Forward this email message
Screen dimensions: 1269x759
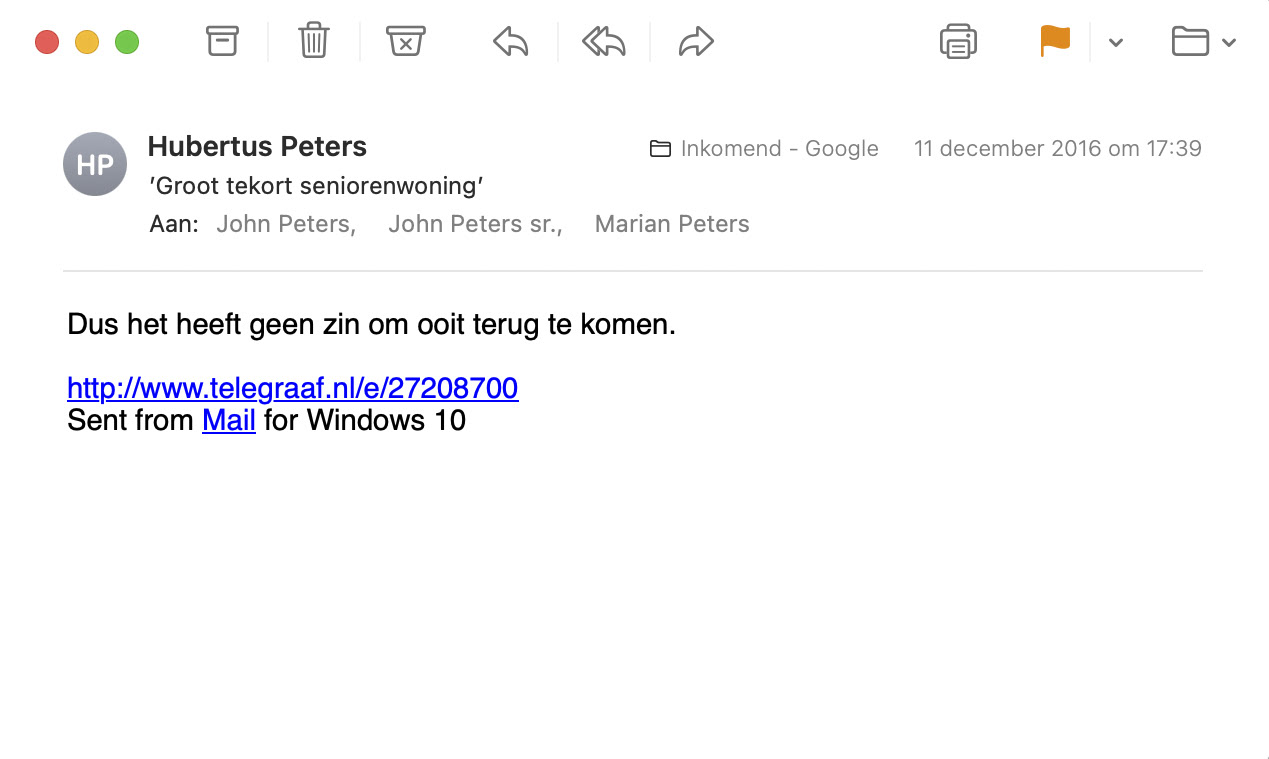point(696,41)
